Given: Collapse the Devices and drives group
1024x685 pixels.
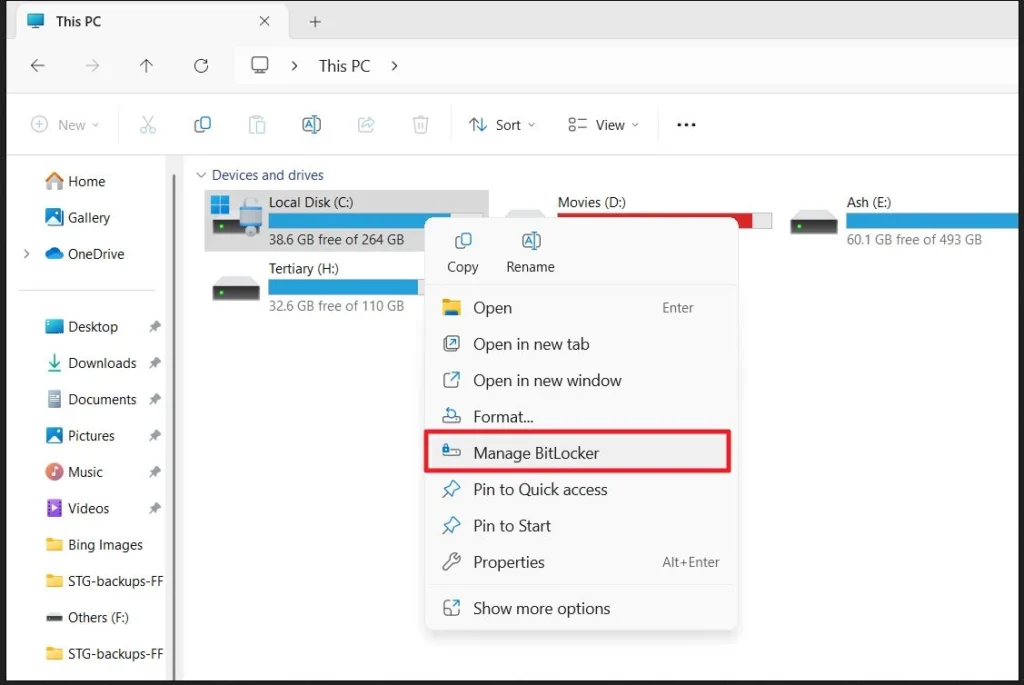Looking at the screenshot, I should pos(202,175).
